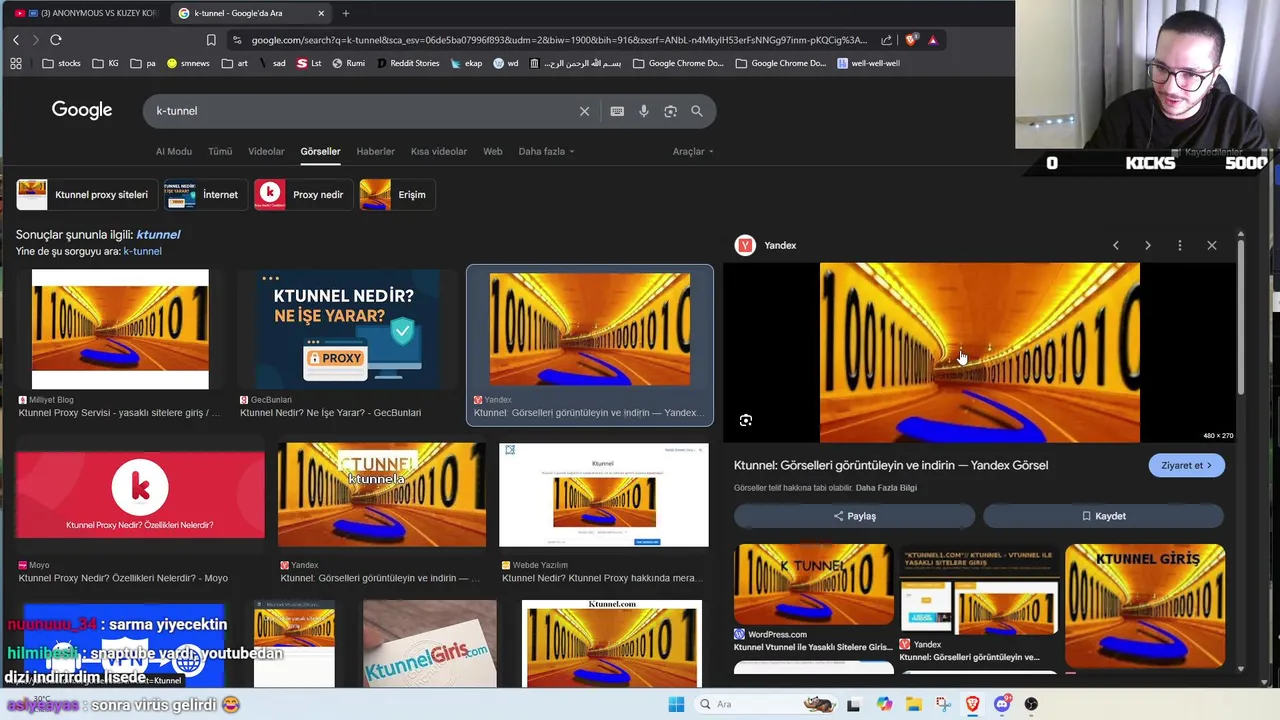The height and width of the screenshot is (720, 1280).
Task: Open the Brave Rewards triangle icon
Action: click(932, 40)
